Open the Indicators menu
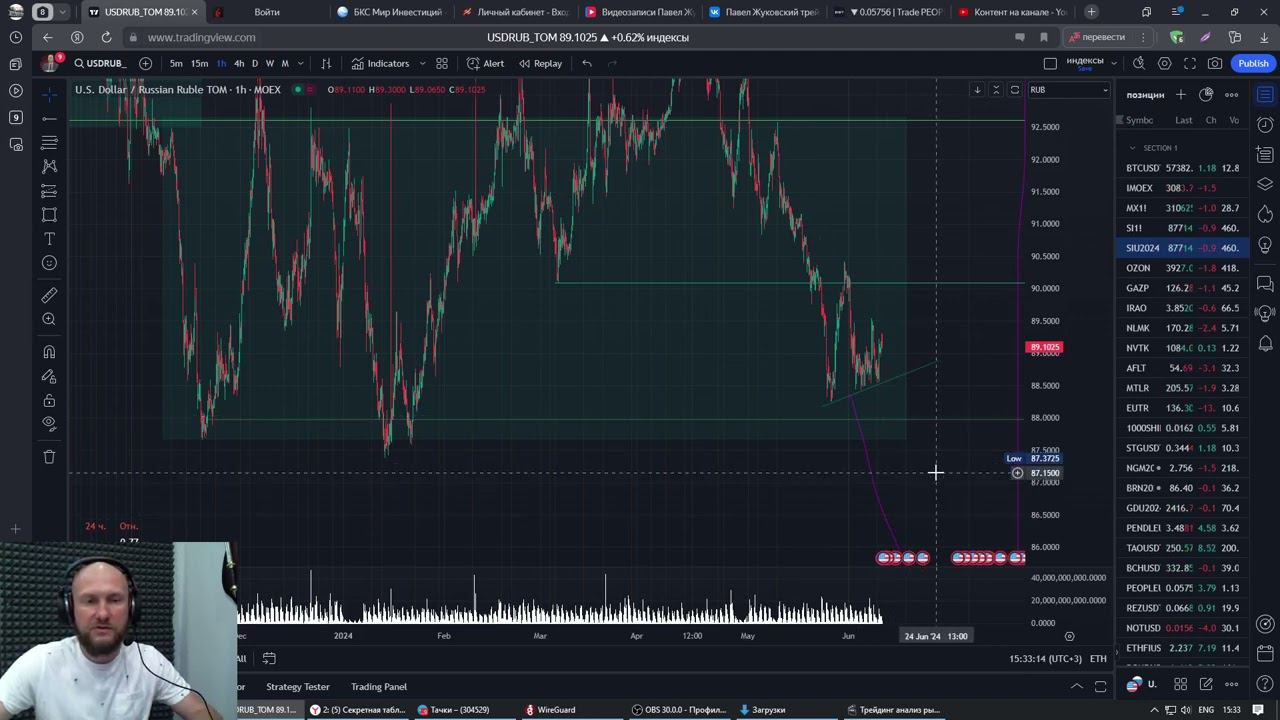Viewport: 1280px width, 720px height. (380, 63)
